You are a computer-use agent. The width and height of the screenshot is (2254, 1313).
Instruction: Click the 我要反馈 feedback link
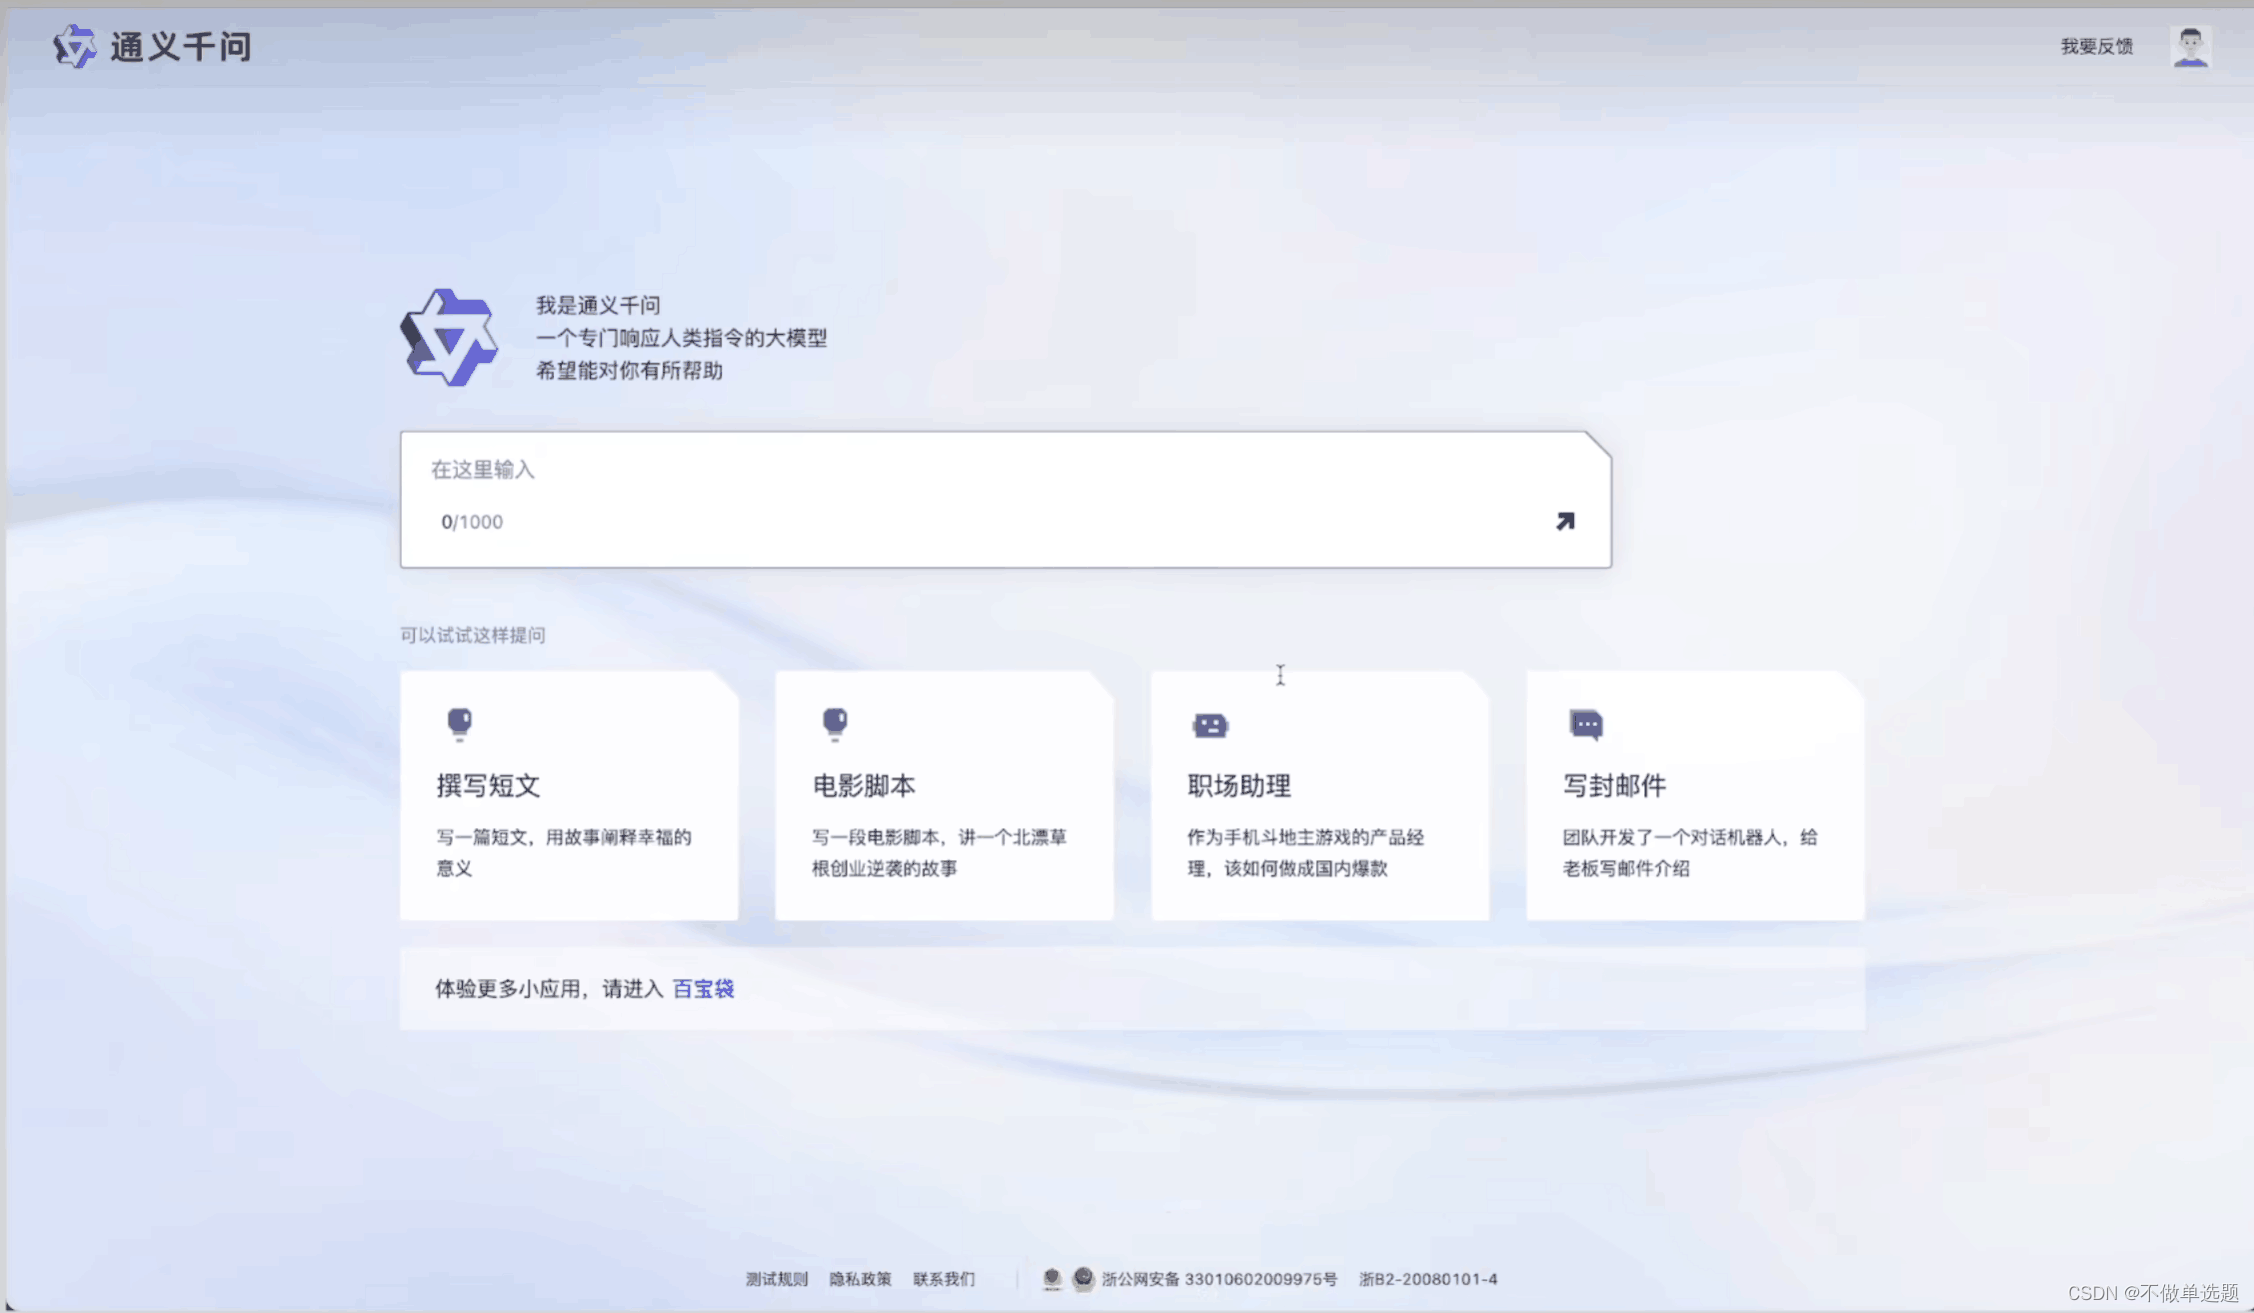click(2096, 46)
